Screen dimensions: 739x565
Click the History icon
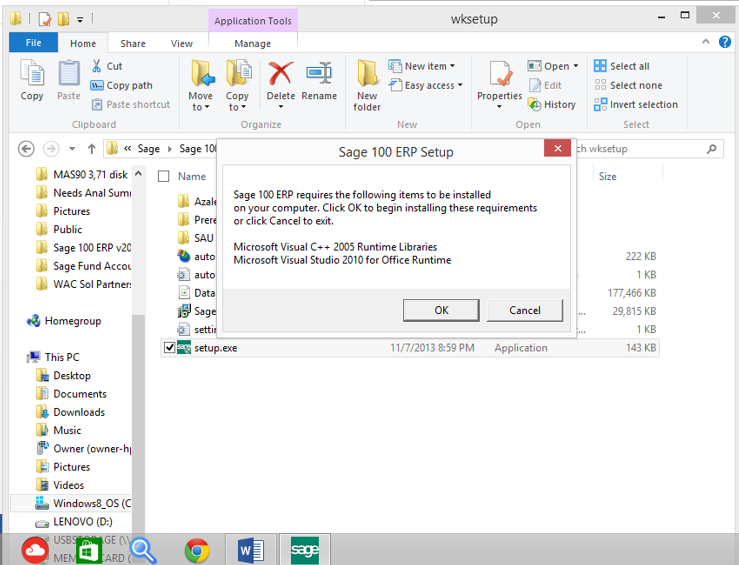534,105
